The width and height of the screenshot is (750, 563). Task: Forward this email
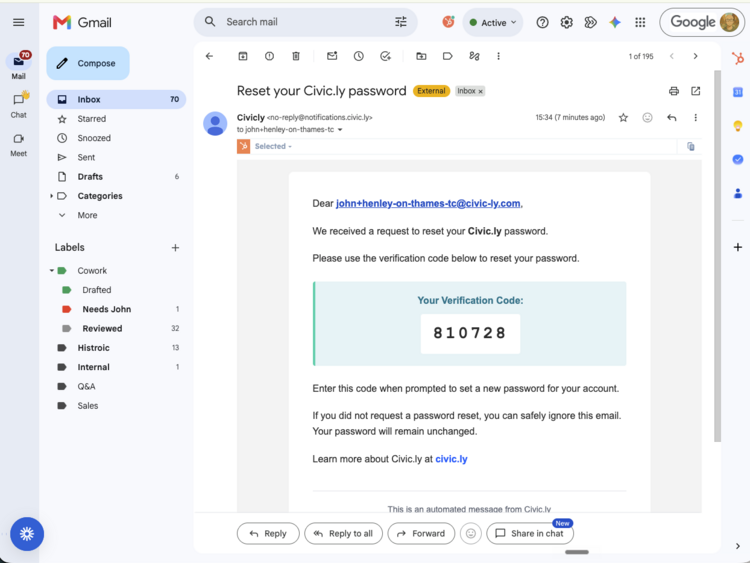point(421,533)
